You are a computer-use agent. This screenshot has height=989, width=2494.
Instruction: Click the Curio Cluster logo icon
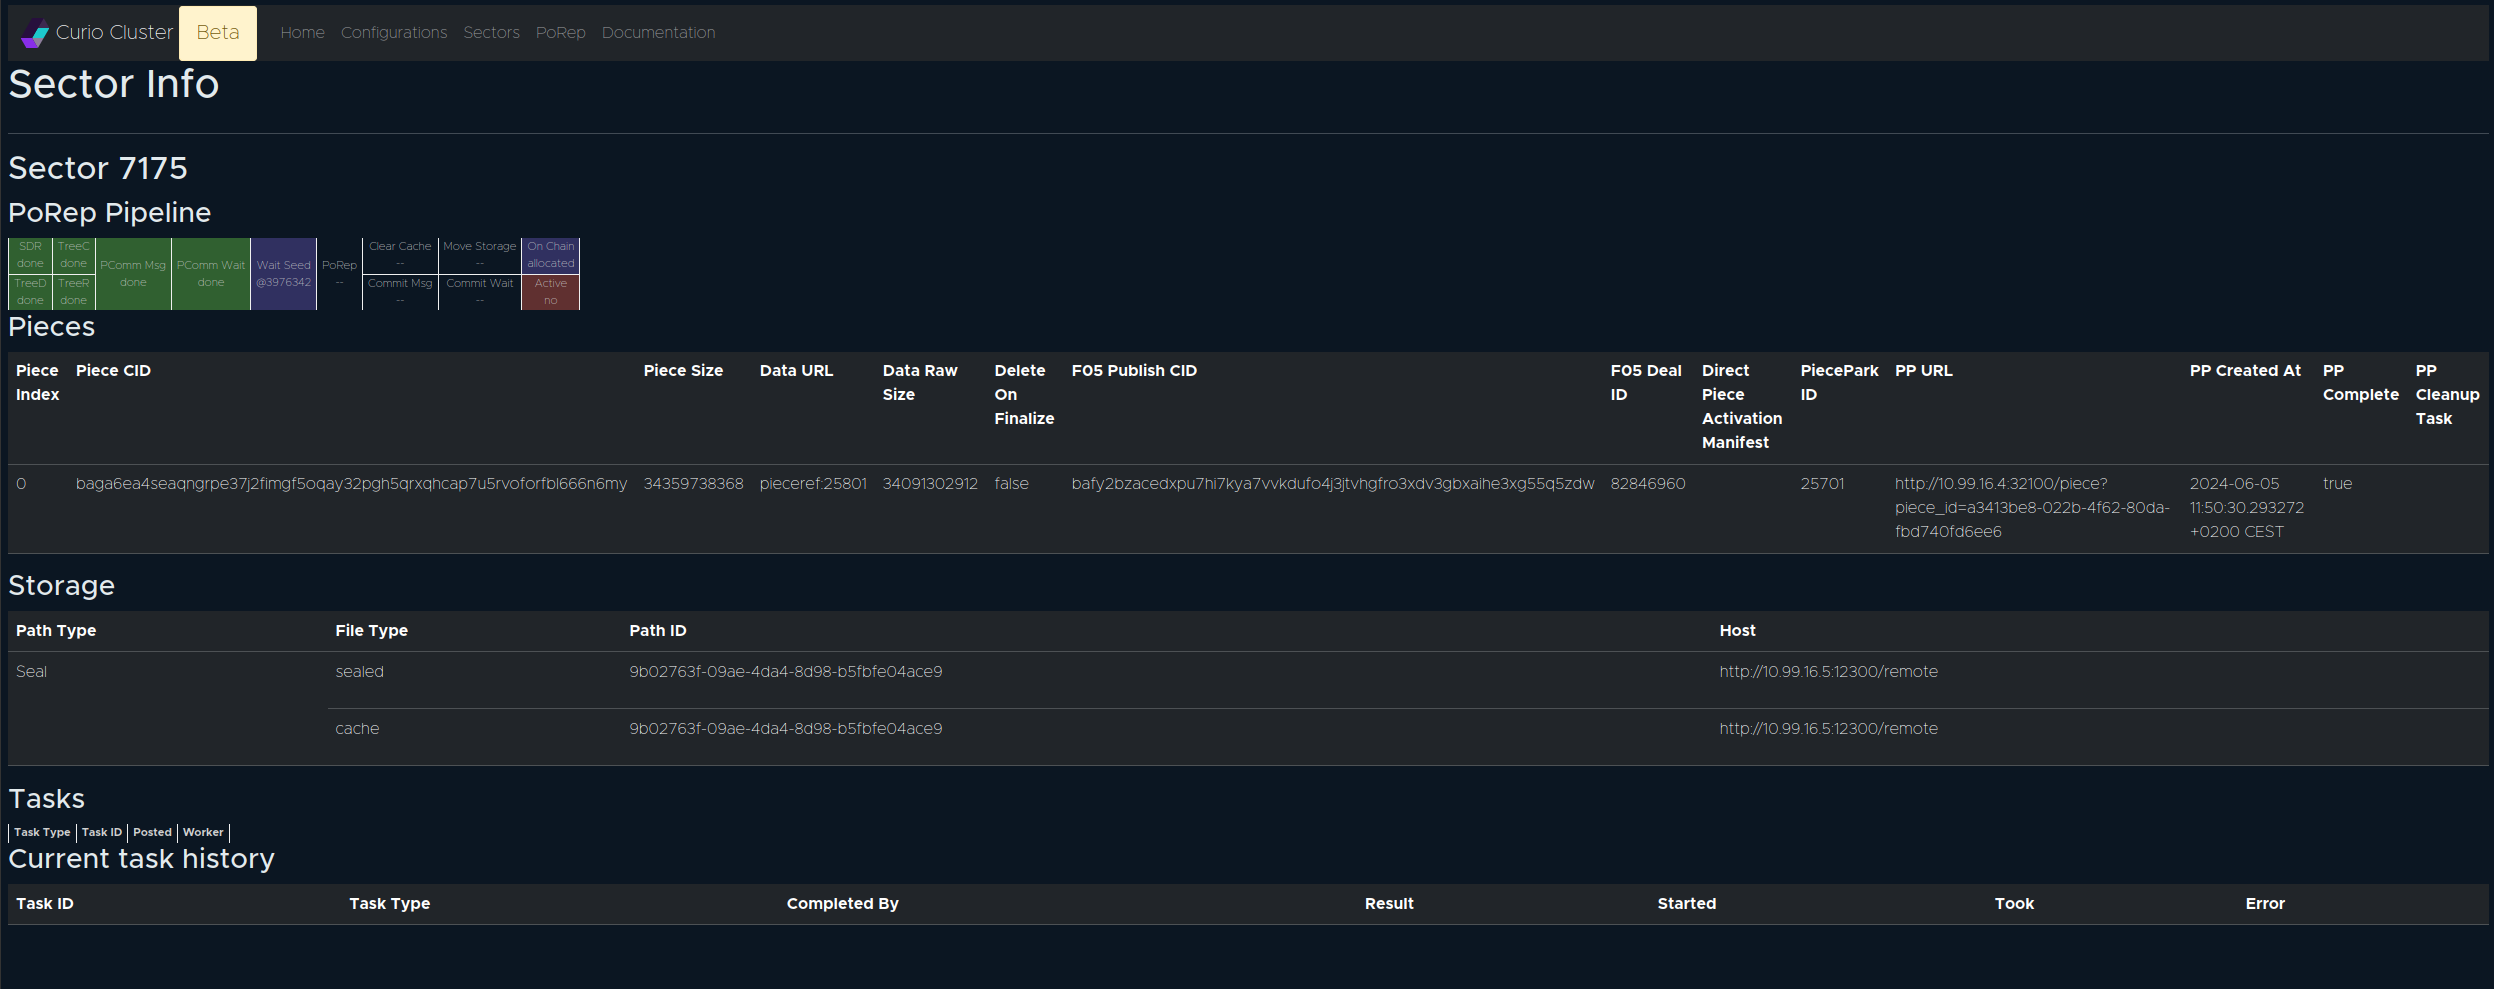point(35,33)
